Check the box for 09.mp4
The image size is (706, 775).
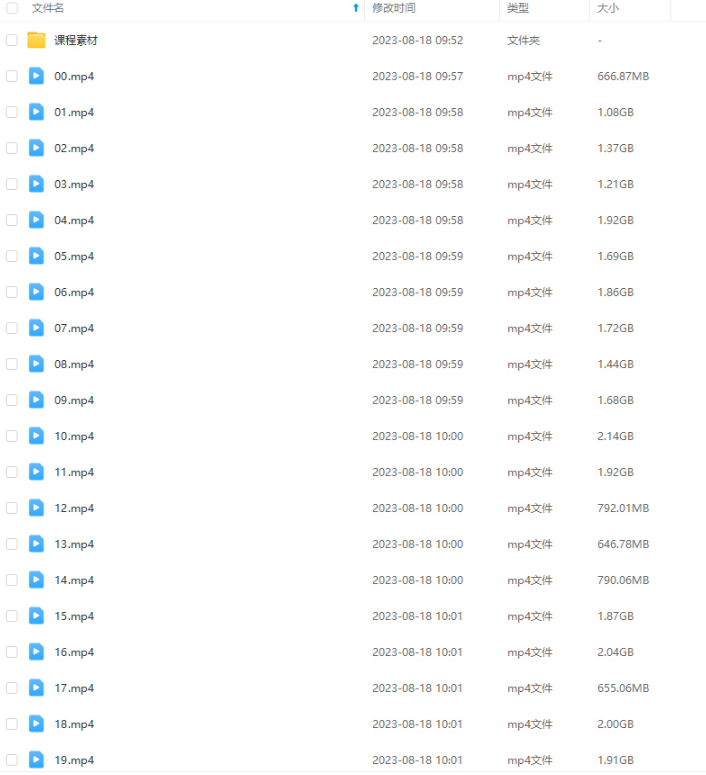12,400
